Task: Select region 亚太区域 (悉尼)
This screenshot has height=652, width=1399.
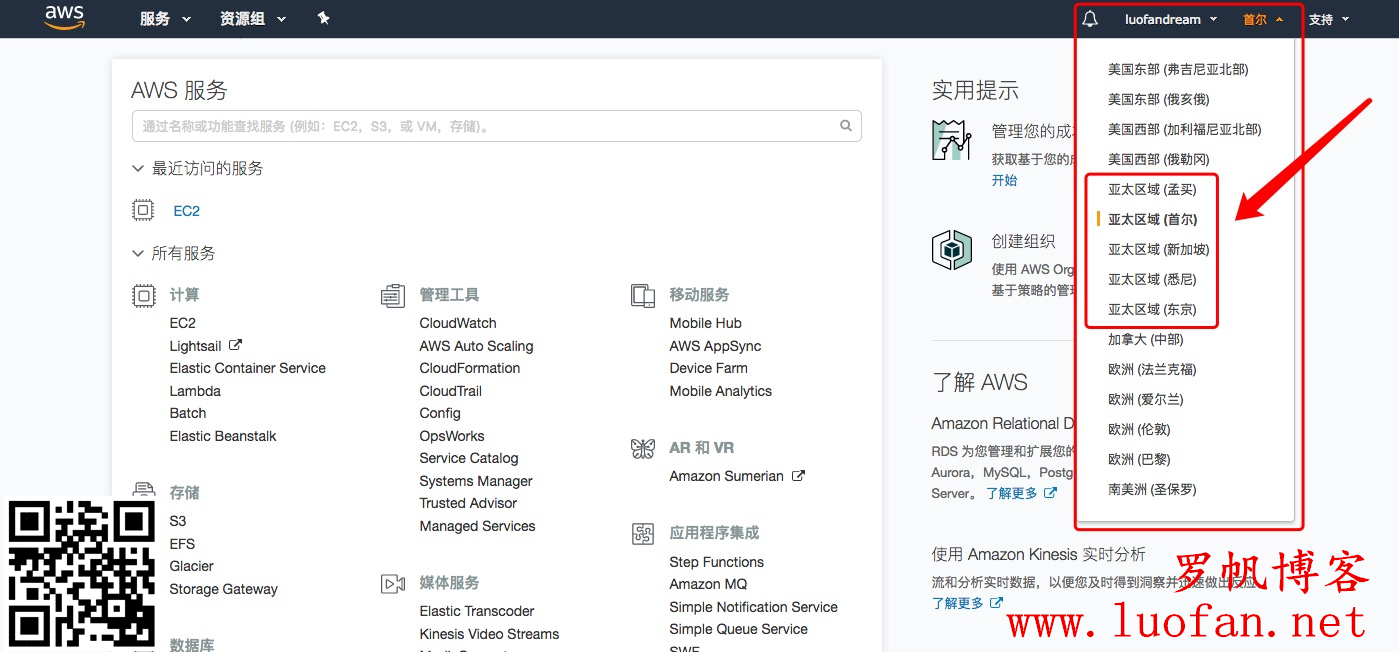Action: point(1152,279)
